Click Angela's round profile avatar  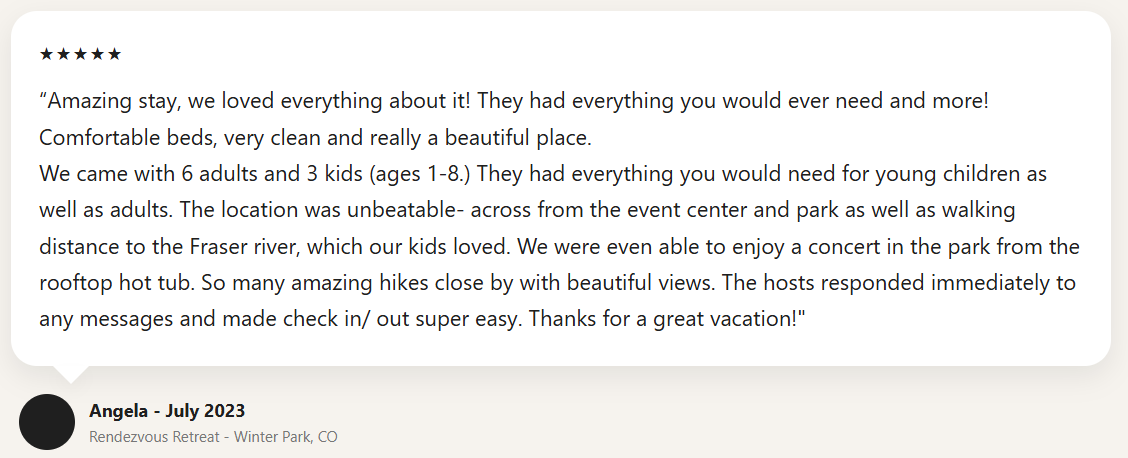(x=47, y=422)
